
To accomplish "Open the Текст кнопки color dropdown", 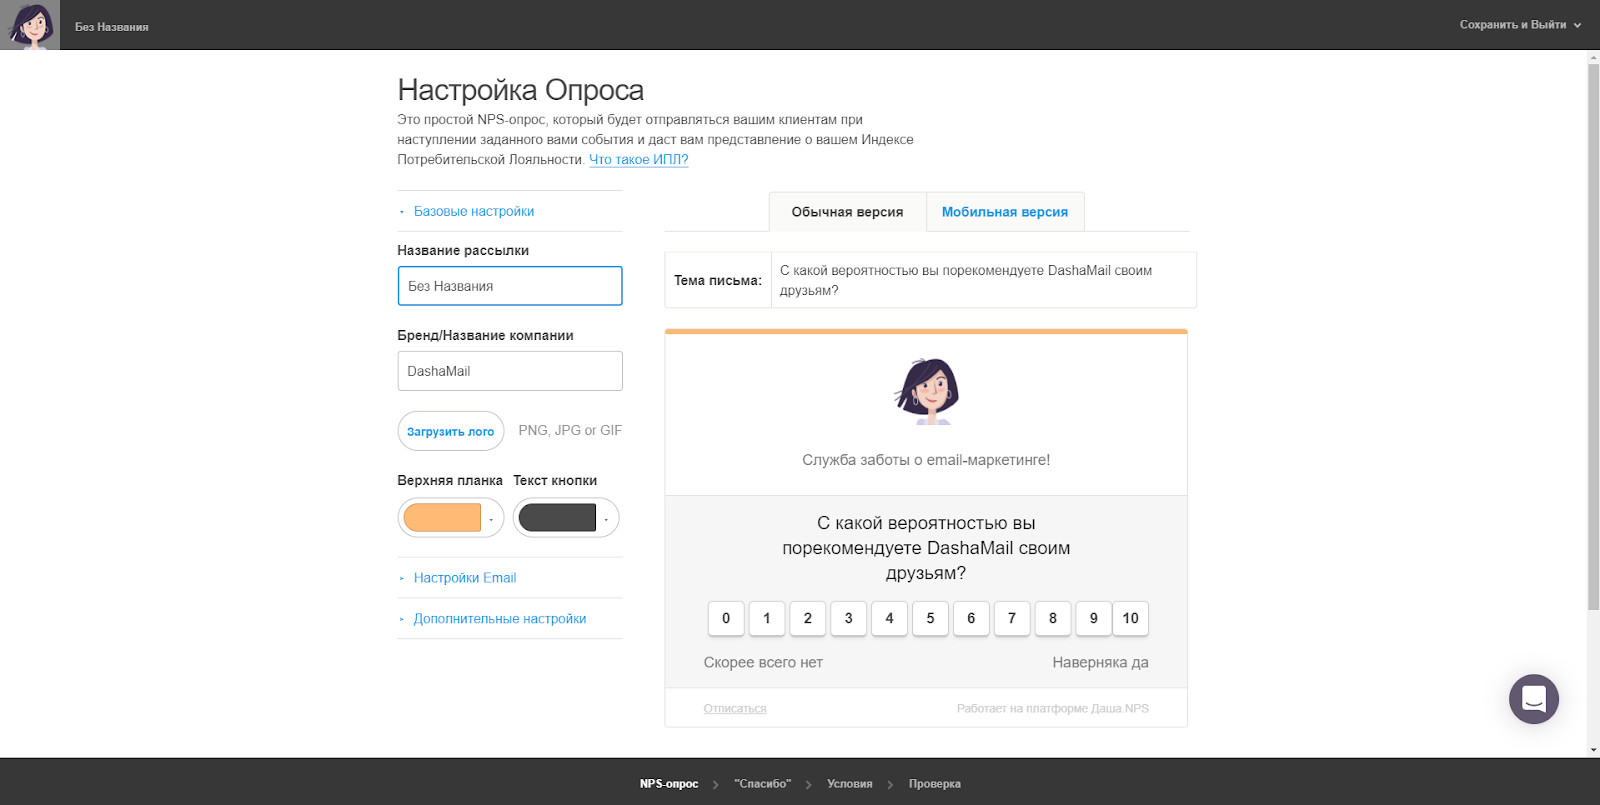I will 606,519.
